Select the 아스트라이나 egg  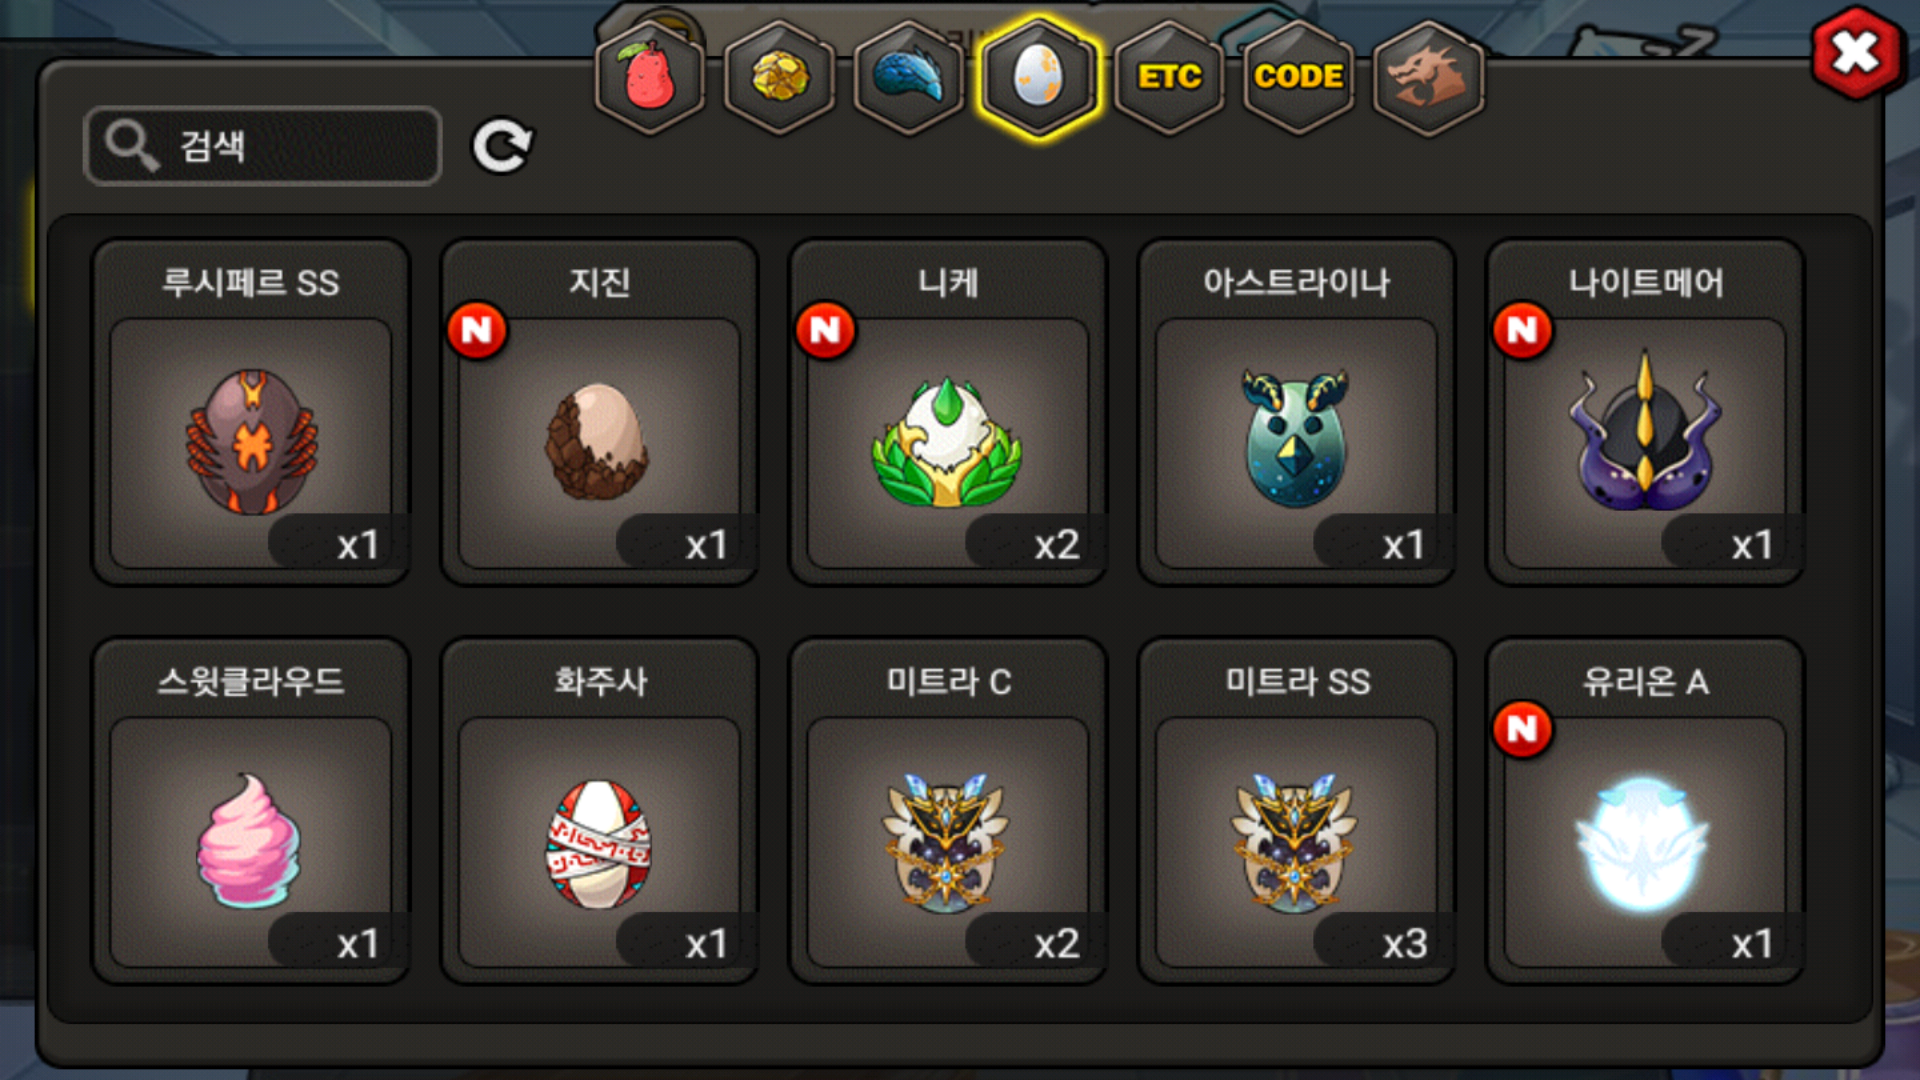coord(1297,412)
